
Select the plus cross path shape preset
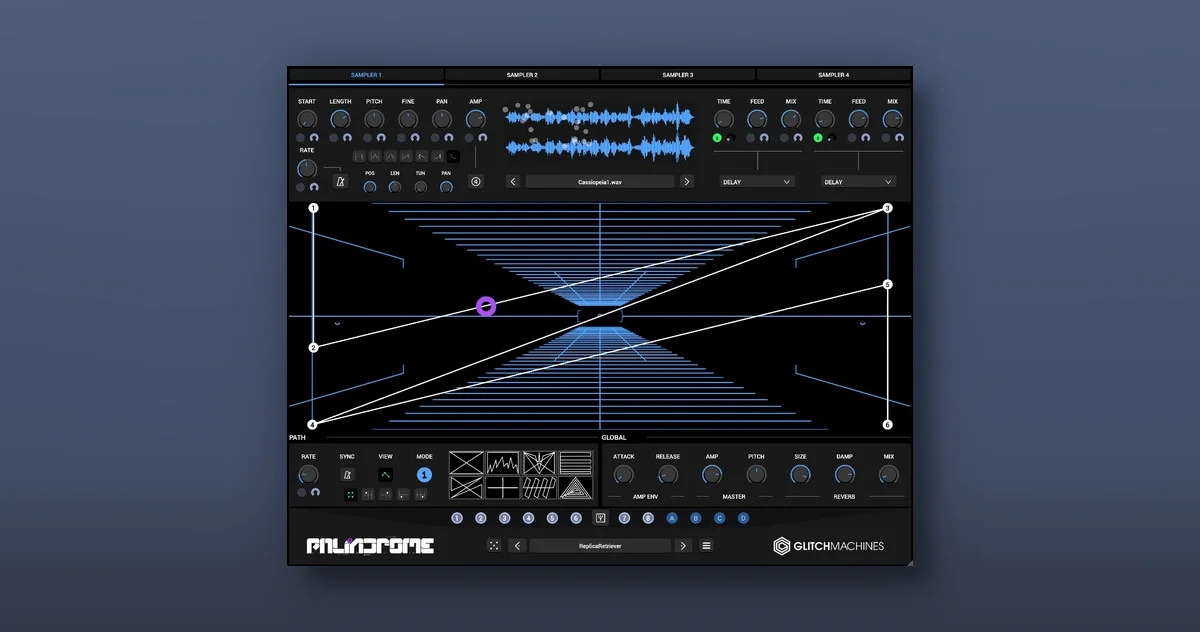(x=503, y=488)
